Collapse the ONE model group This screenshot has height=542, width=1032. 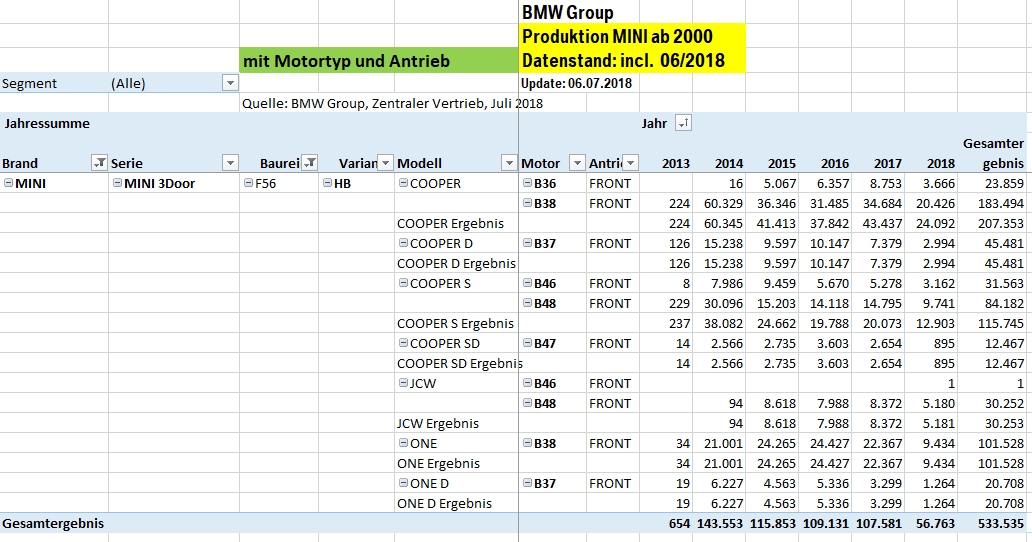tap(403, 443)
